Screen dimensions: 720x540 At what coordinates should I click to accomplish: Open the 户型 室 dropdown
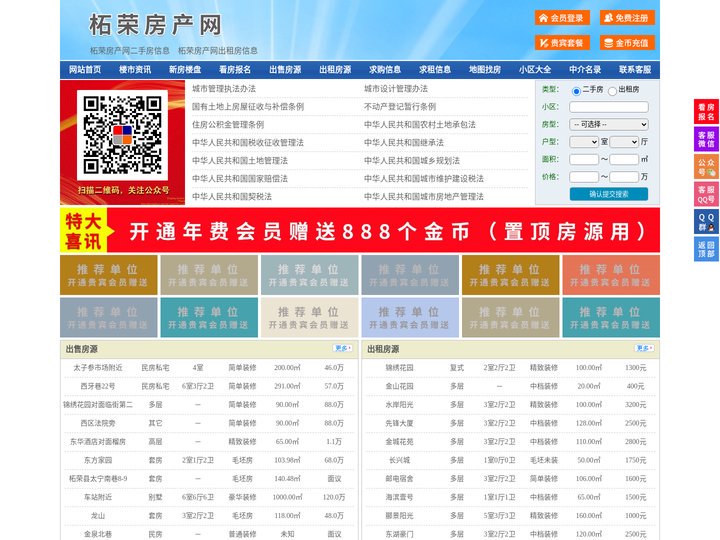[584, 142]
